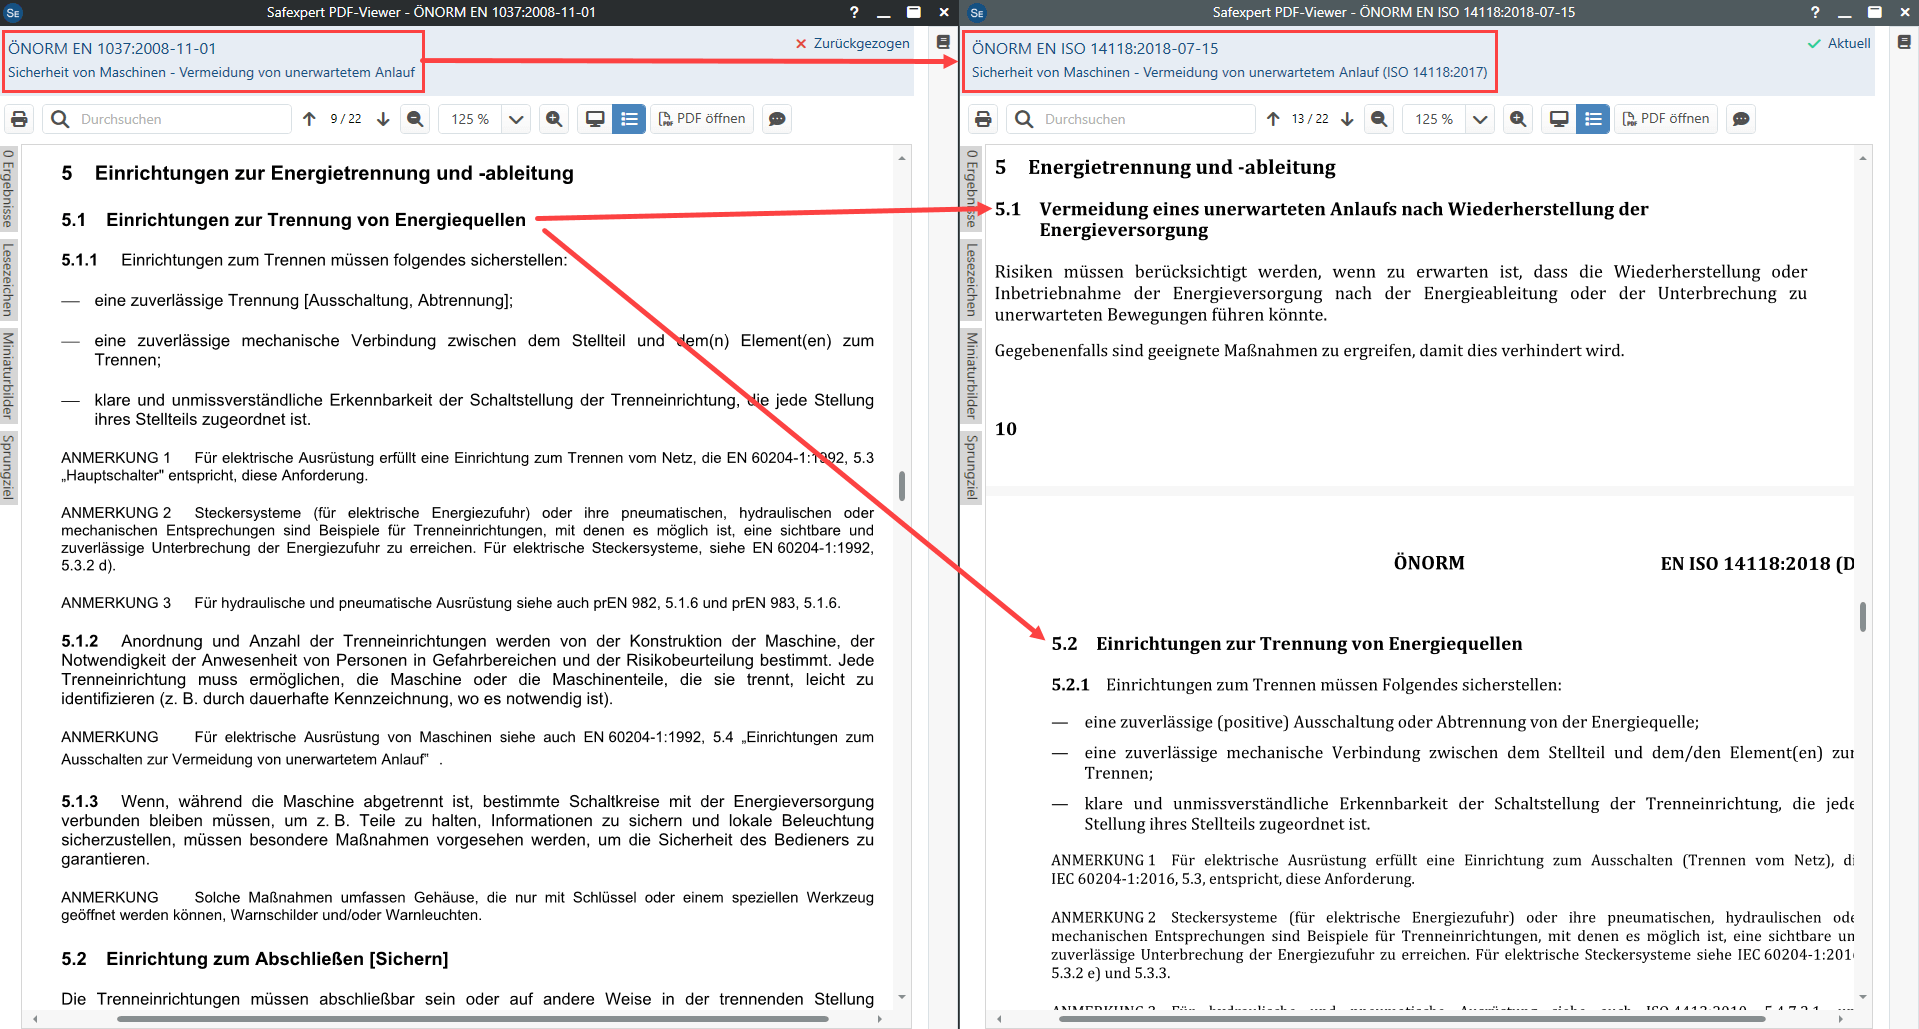This screenshot has height=1029, width=1919.
Task: Click PDF öffnen in the right viewer
Action: coord(1666,119)
